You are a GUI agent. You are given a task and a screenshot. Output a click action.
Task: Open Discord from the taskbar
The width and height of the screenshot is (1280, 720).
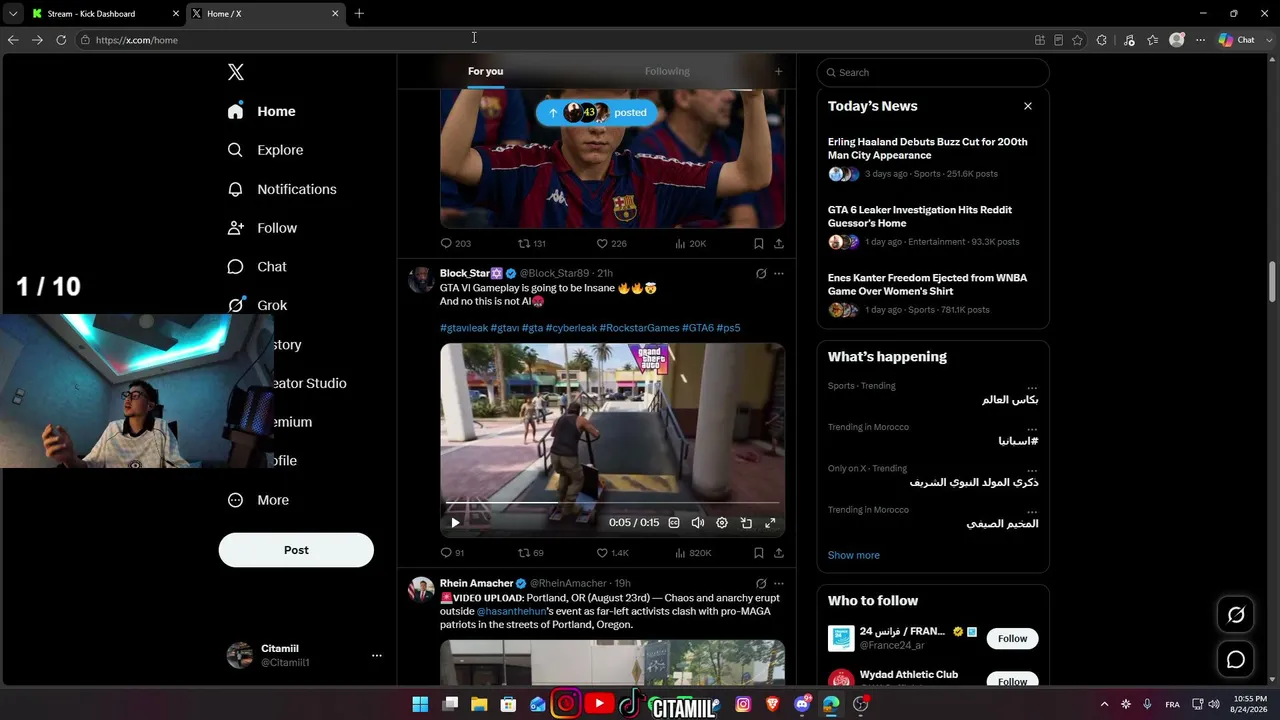point(801,704)
